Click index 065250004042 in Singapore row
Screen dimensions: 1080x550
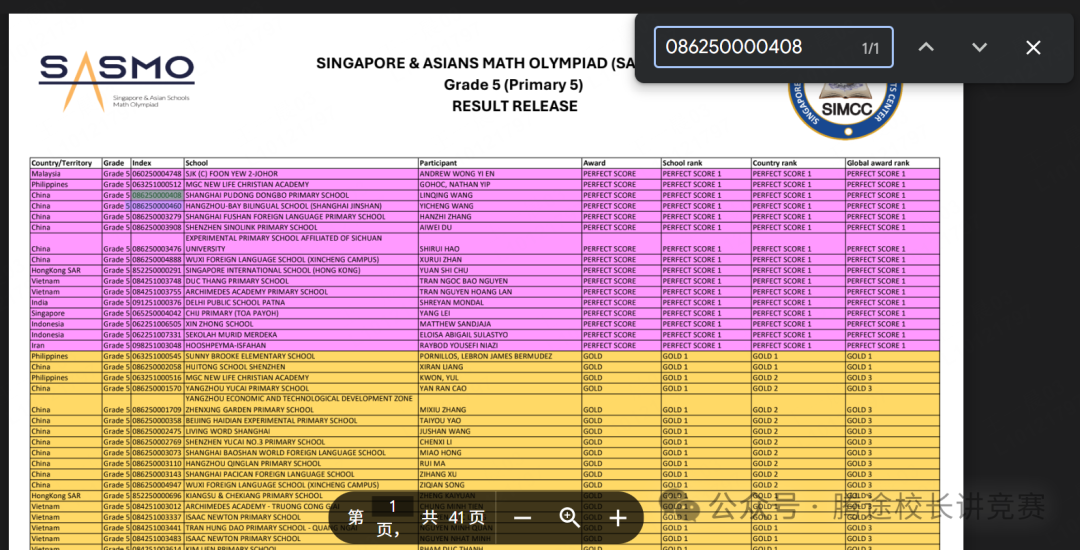pyautogui.click(x=157, y=313)
